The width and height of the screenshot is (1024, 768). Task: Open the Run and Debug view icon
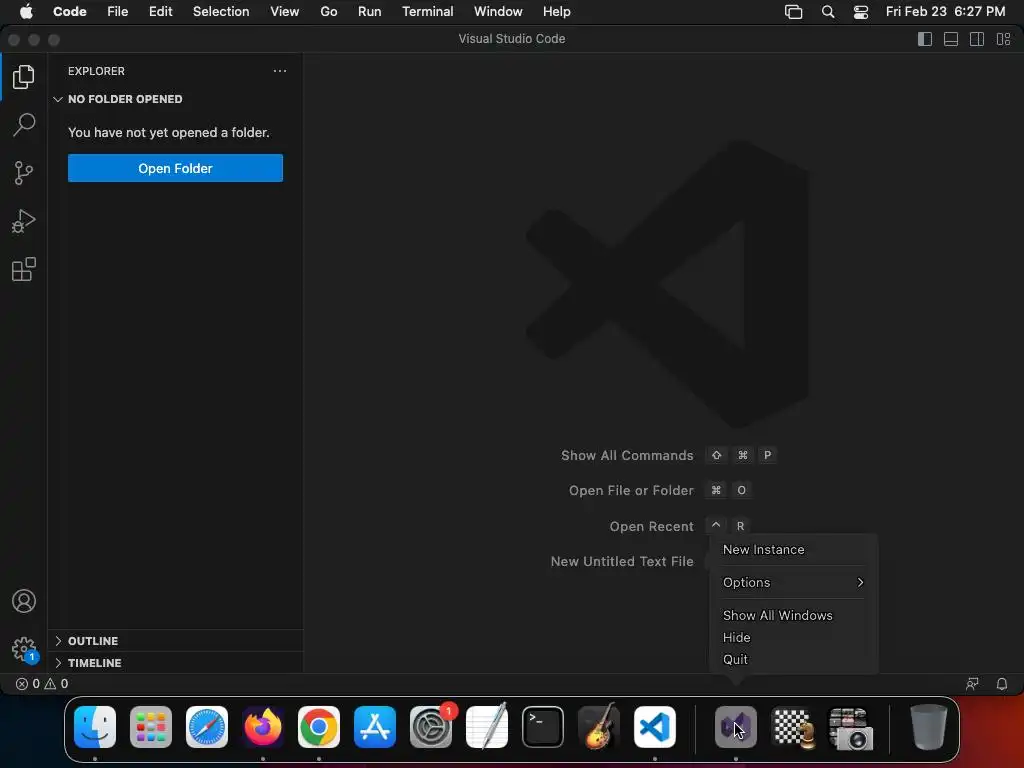click(24, 221)
